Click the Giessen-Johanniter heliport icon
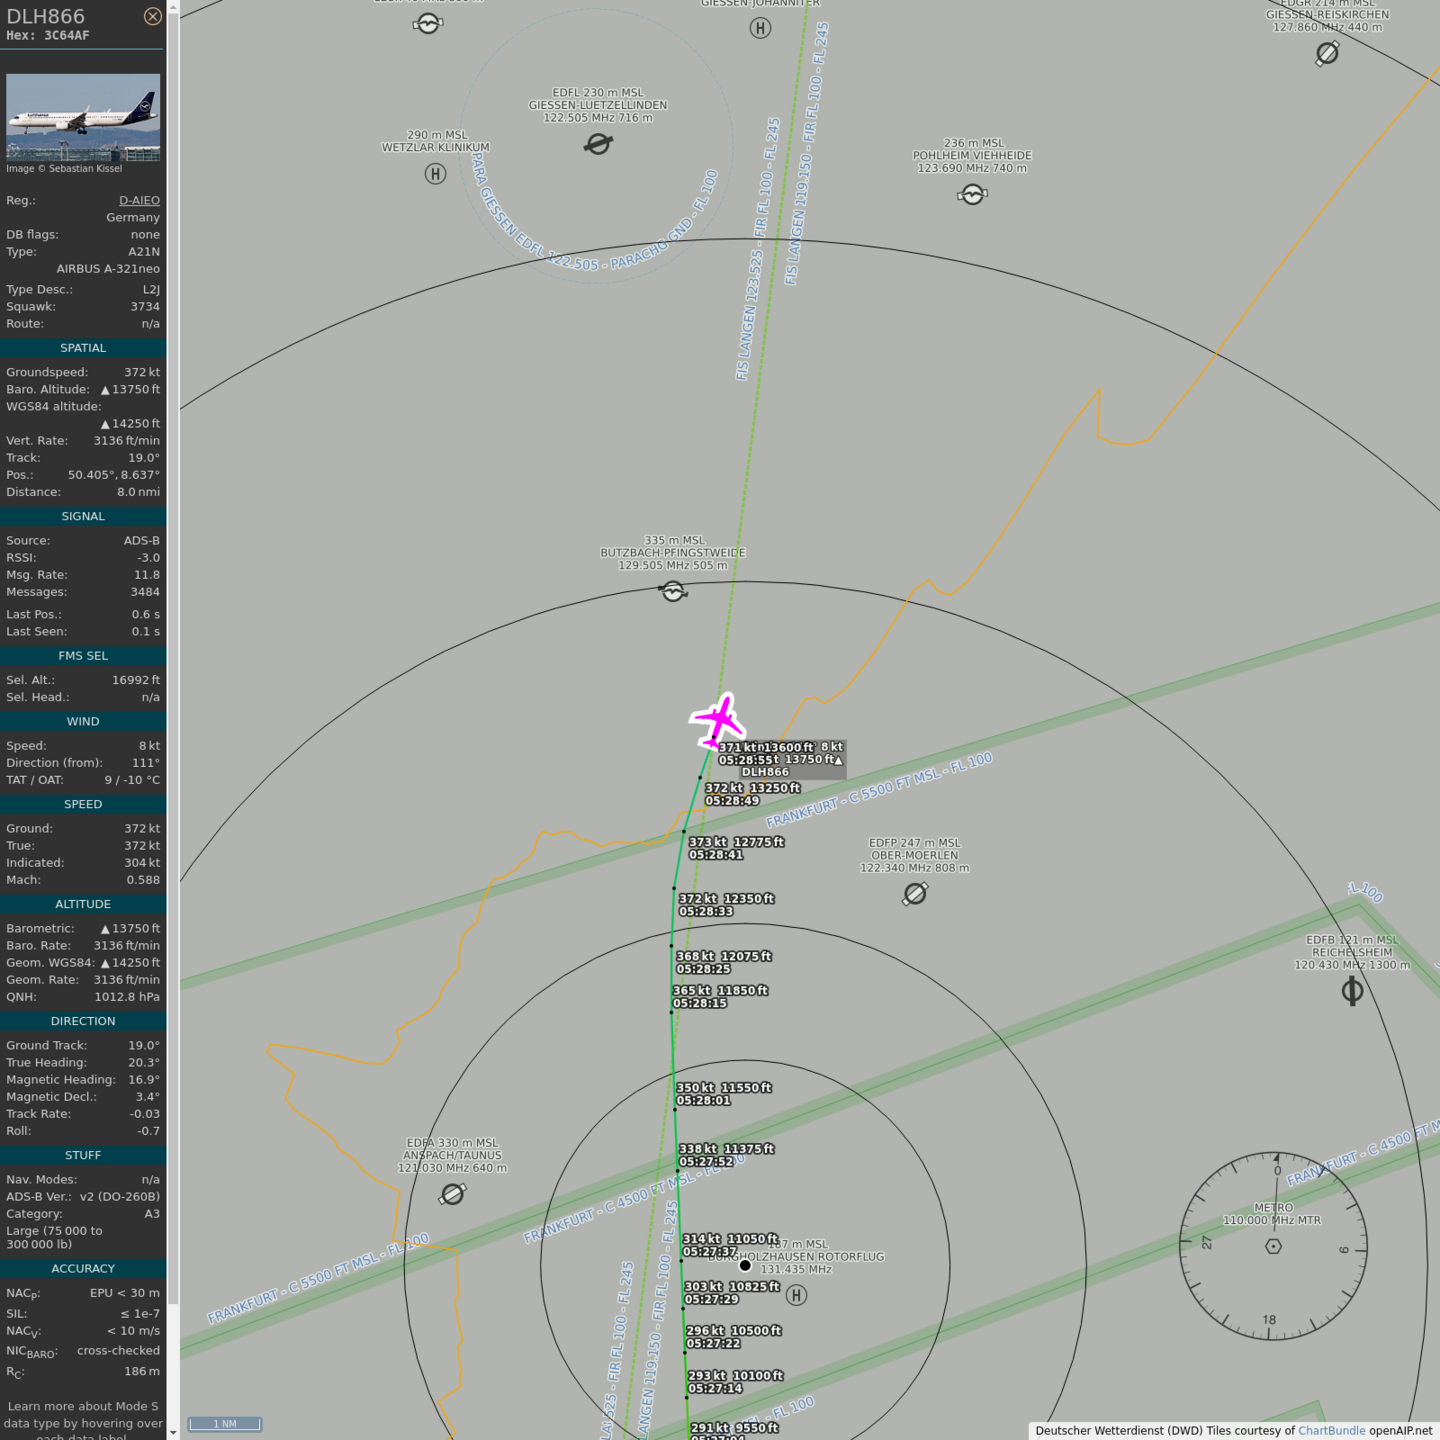The width and height of the screenshot is (1440, 1440). [x=760, y=28]
